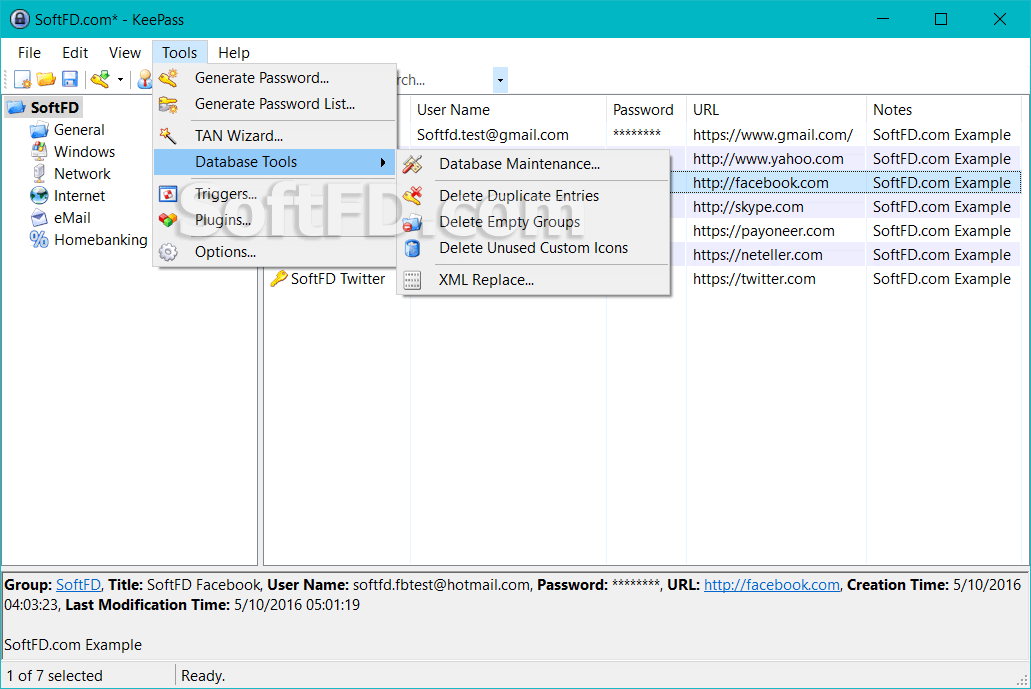Open the File menu
Image resolution: width=1031 pixels, height=689 pixels.
30,53
